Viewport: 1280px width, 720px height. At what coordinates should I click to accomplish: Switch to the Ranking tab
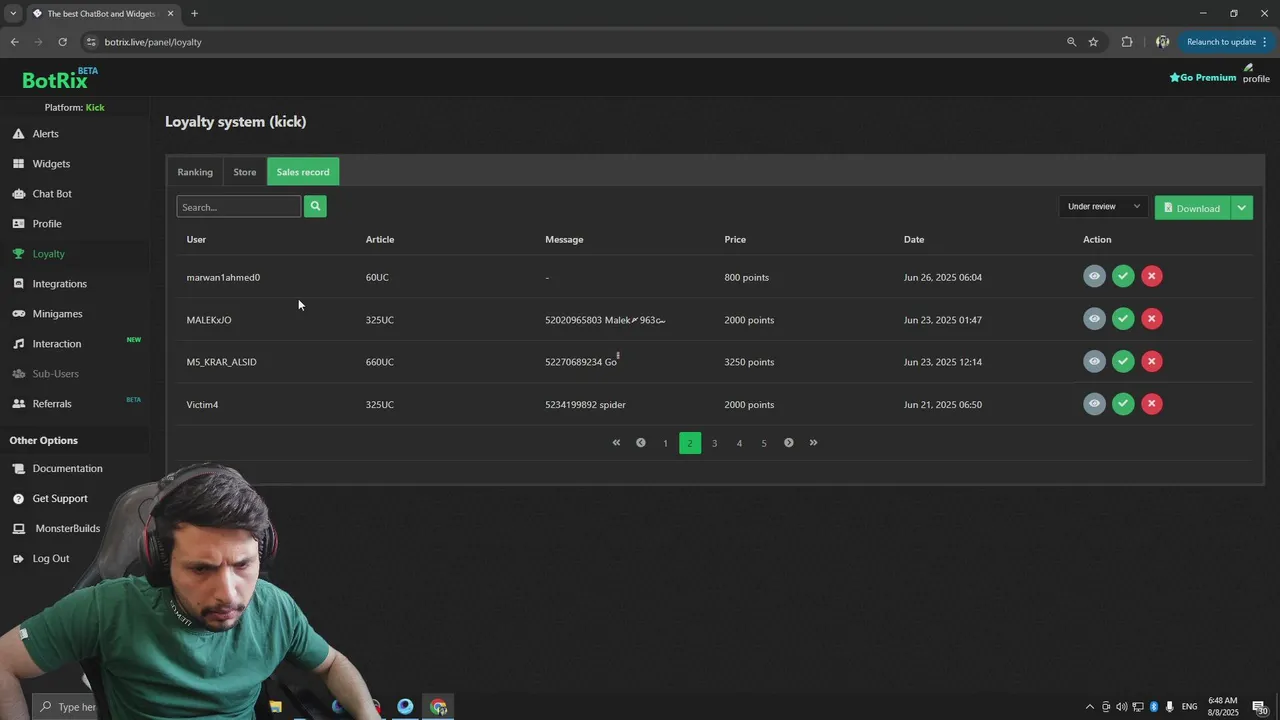pos(195,172)
